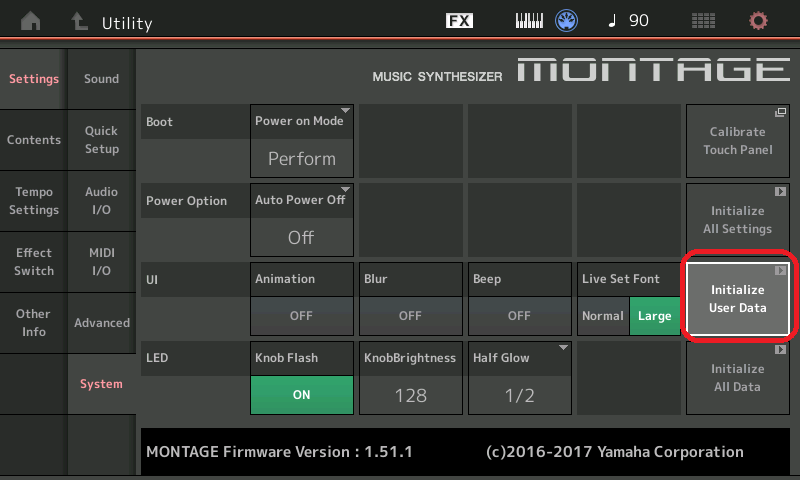Open the Half Glow dropdown
Screen dimensions: 800x480
pyautogui.click(x=519, y=377)
